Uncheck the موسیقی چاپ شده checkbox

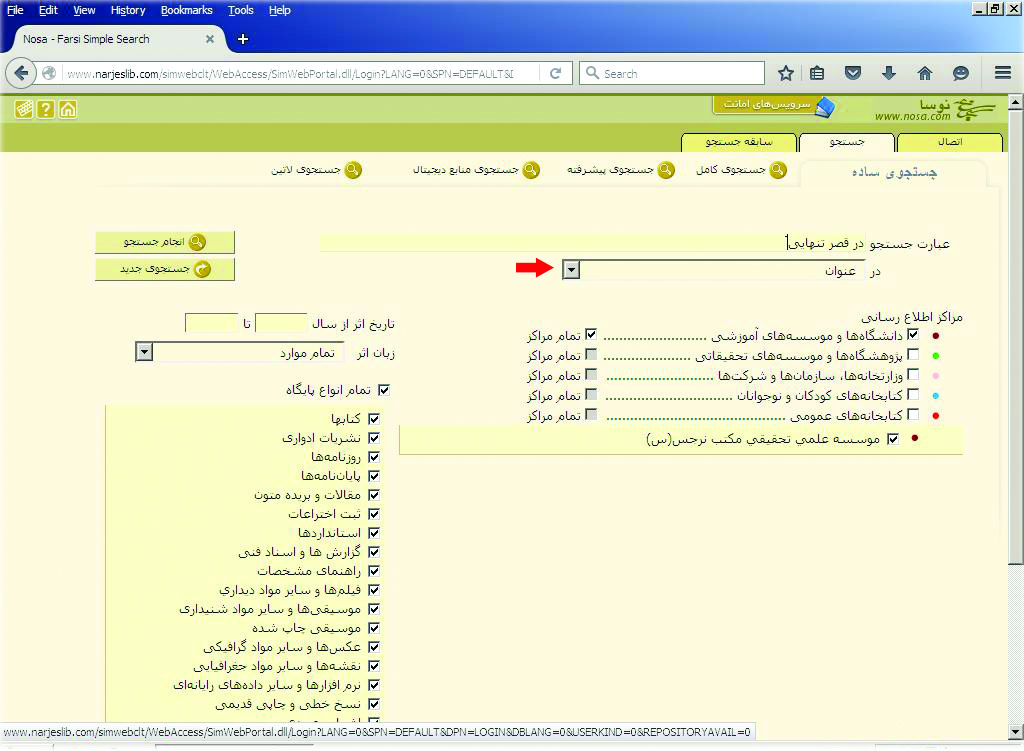(374, 628)
